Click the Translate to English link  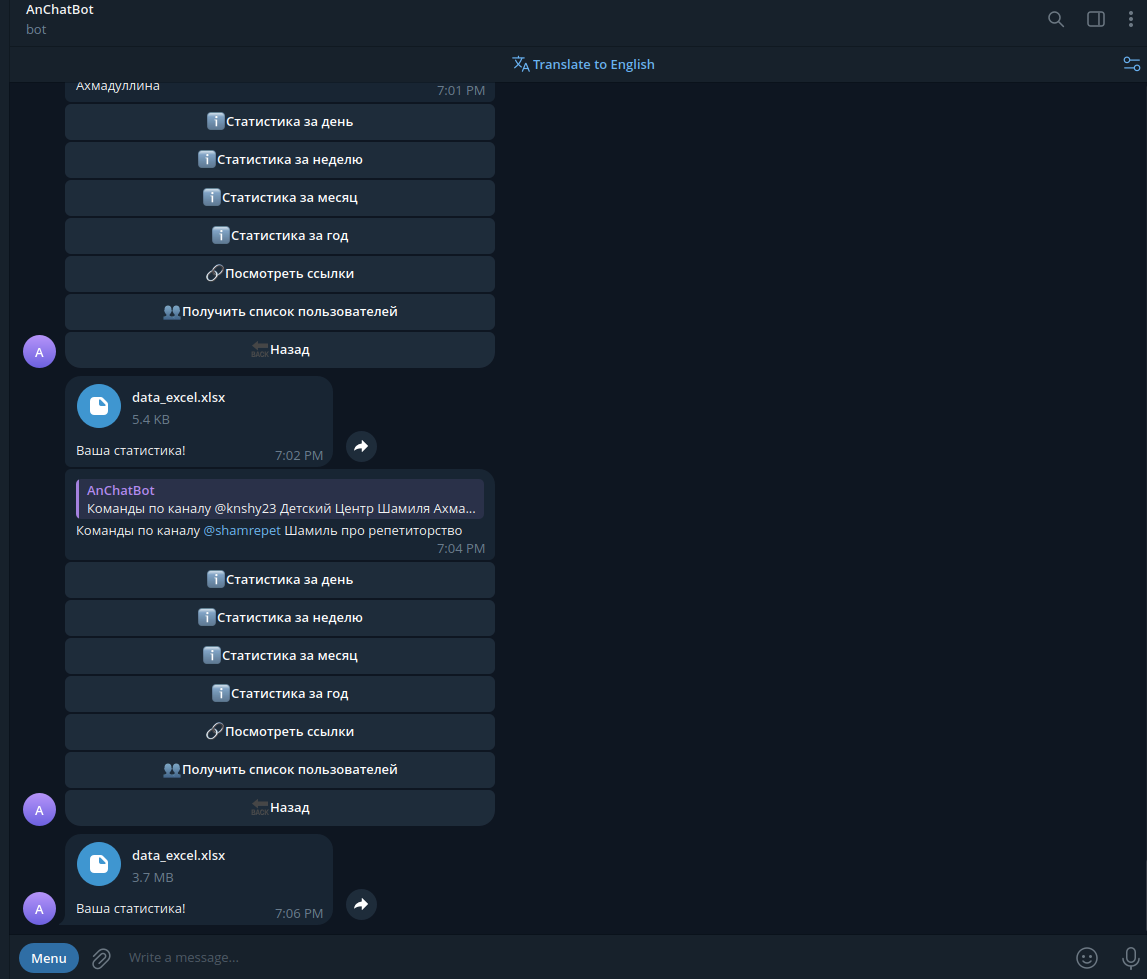(x=583, y=63)
